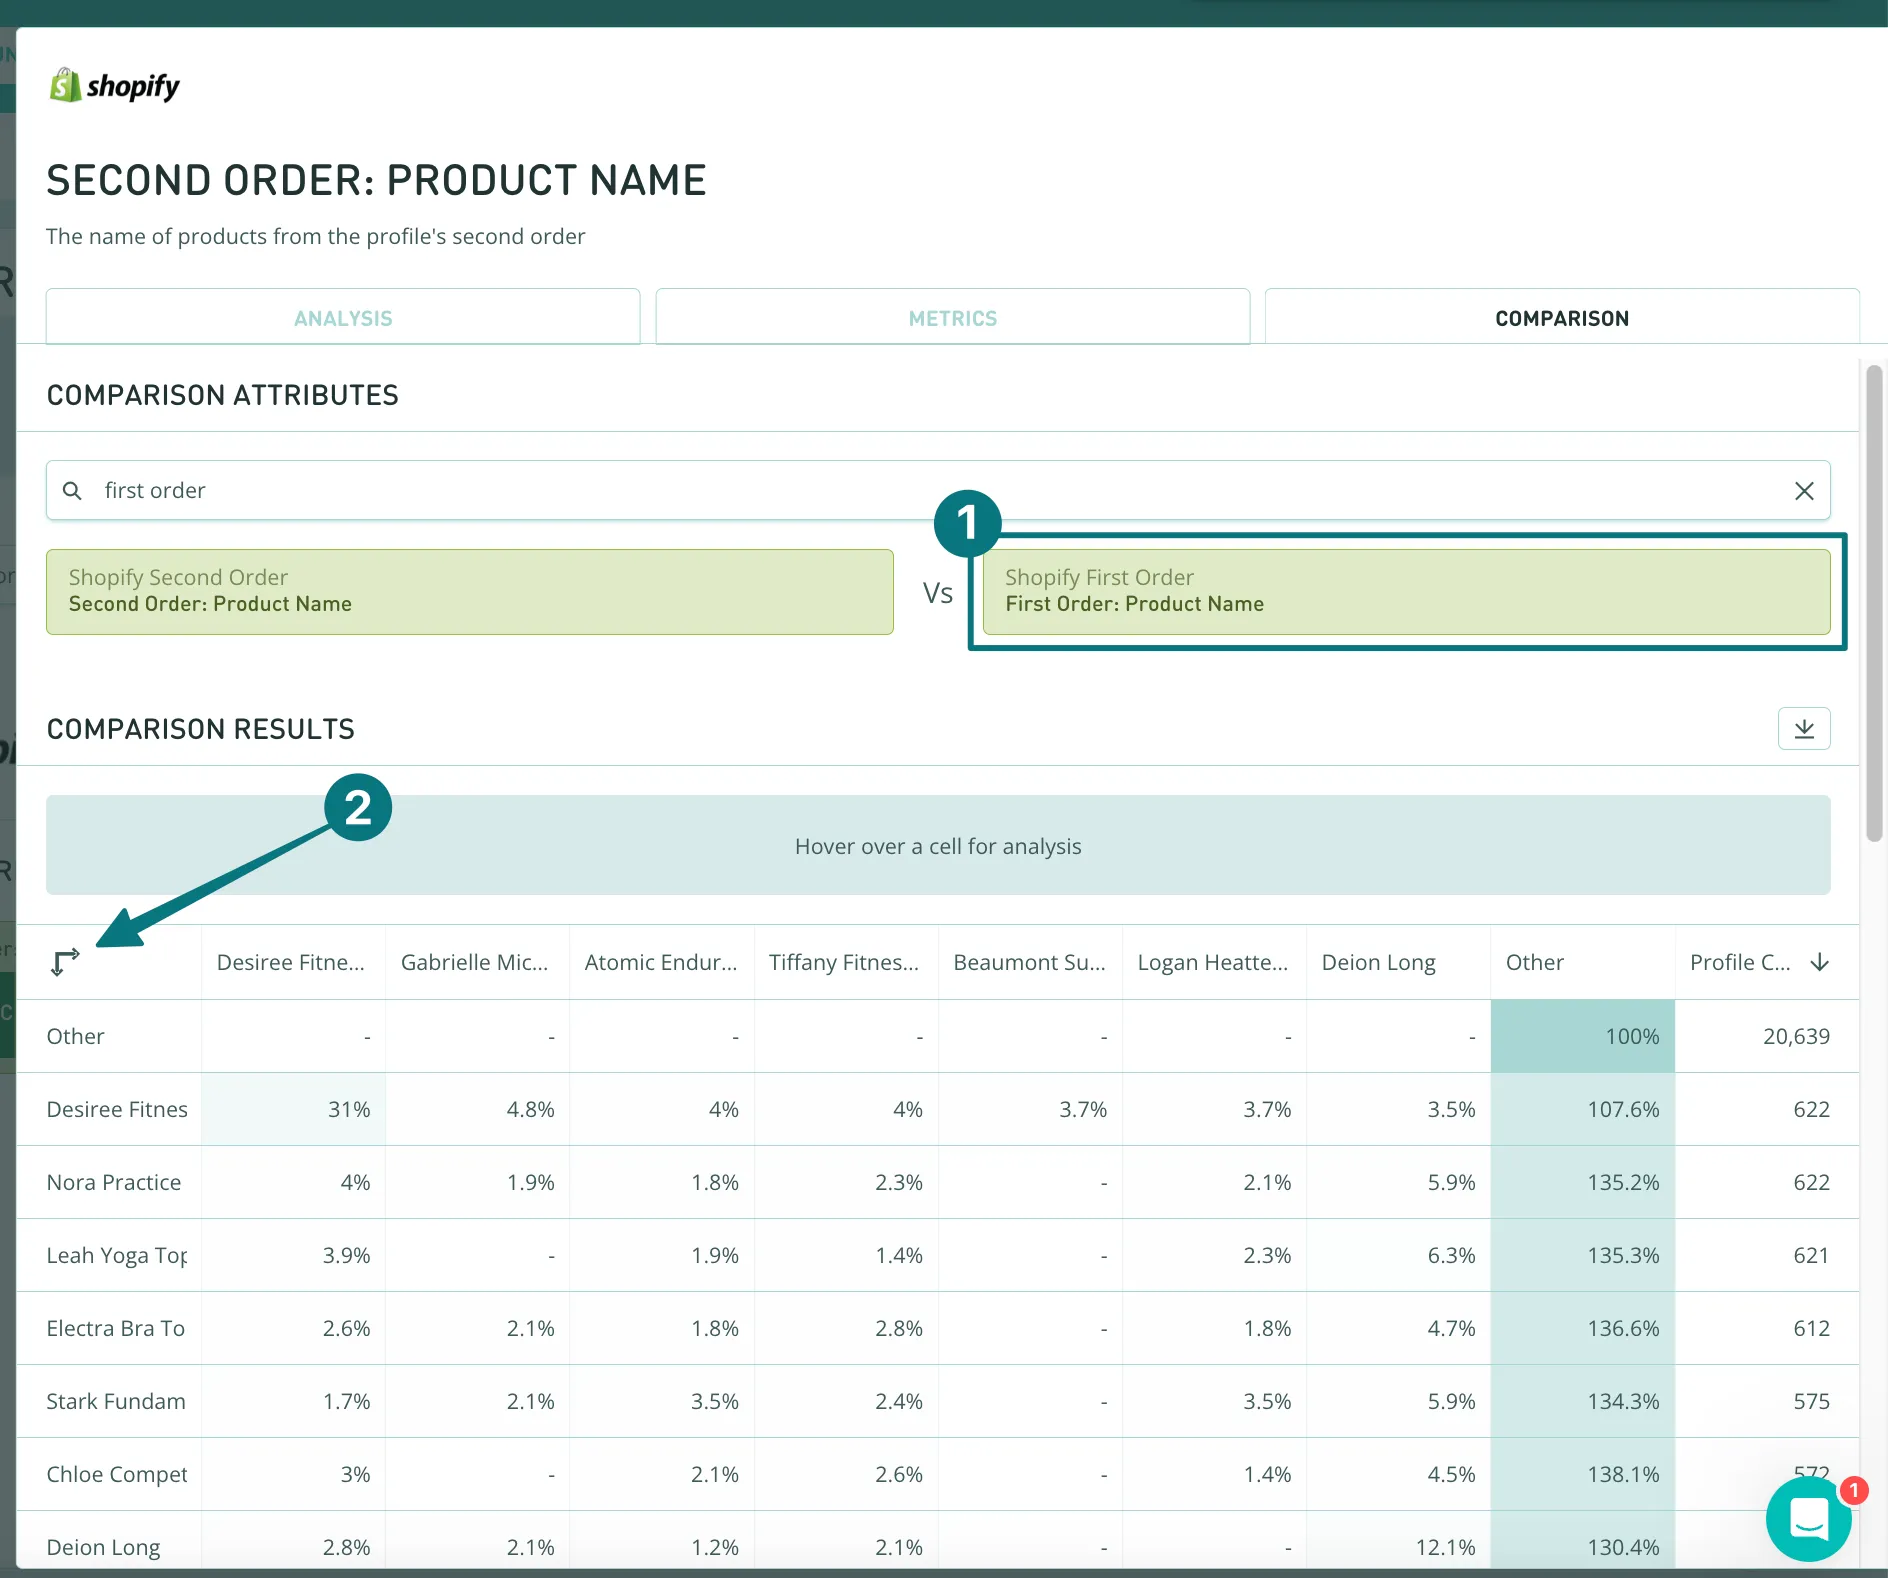The height and width of the screenshot is (1578, 1888).
Task: Select the Stark Fundam row label
Action: pyautogui.click(x=116, y=1401)
